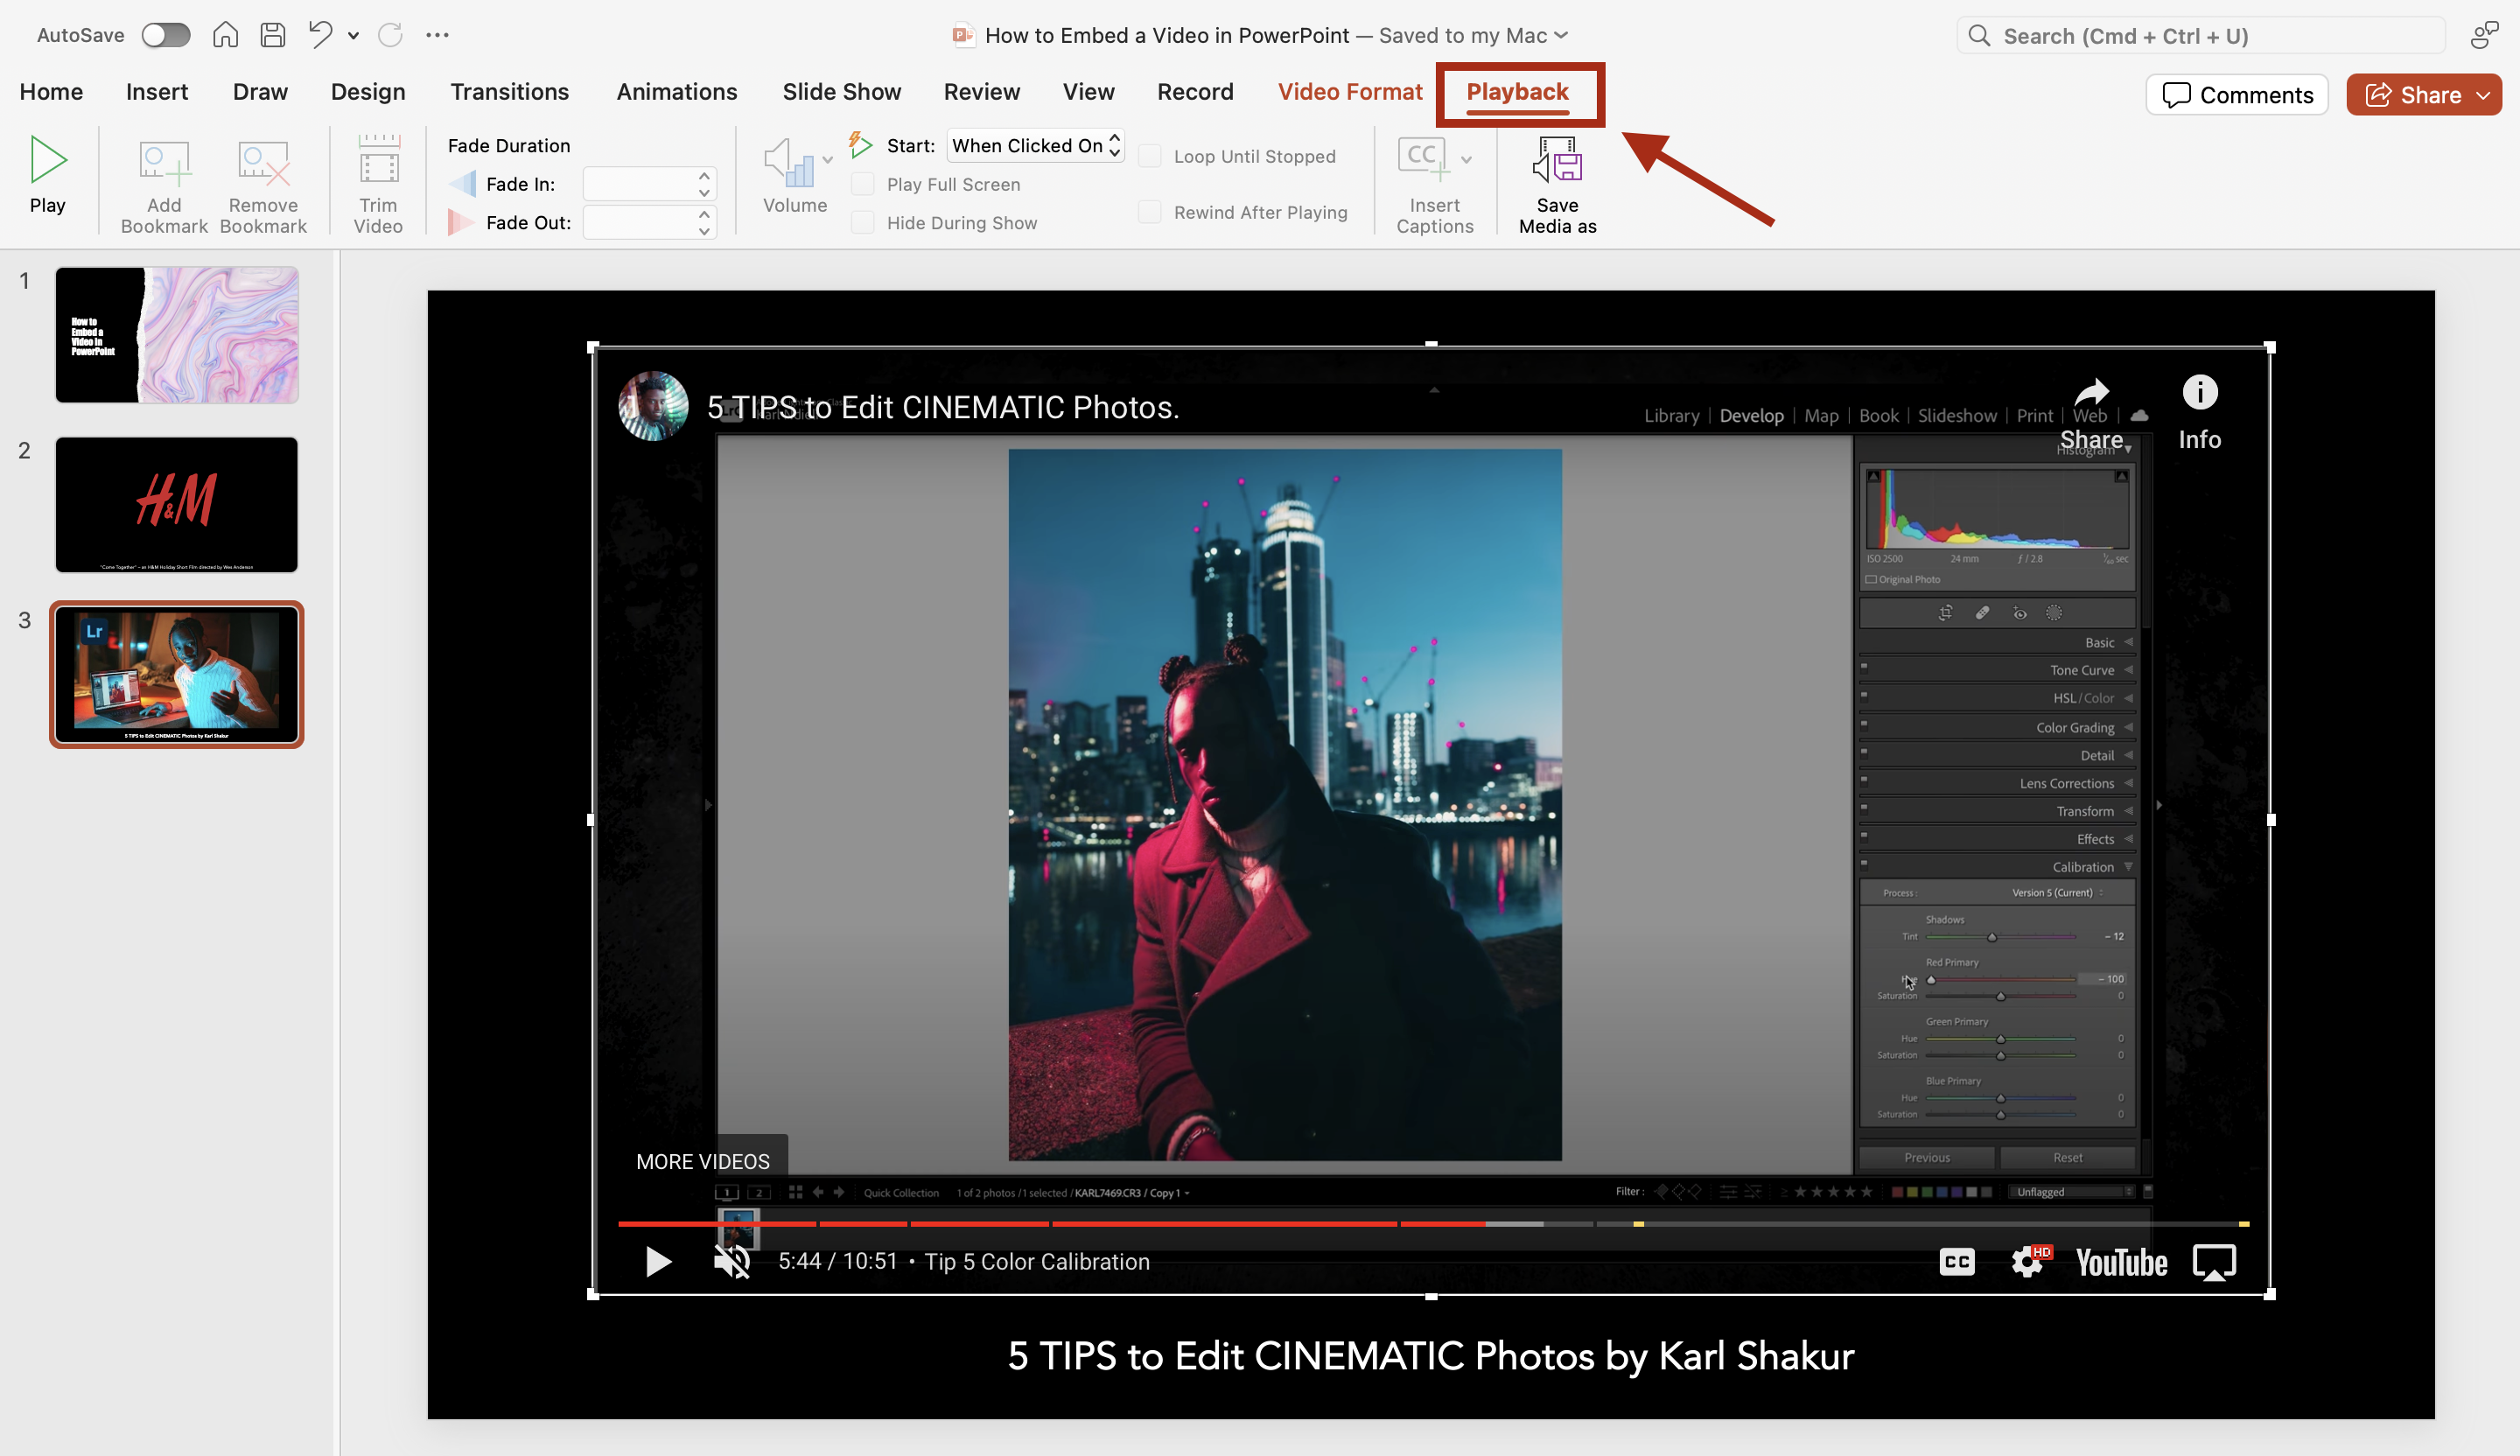Viewport: 2520px width, 1456px height.
Task: Open YouTube player settings gear
Action: click(x=2029, y=1262)
